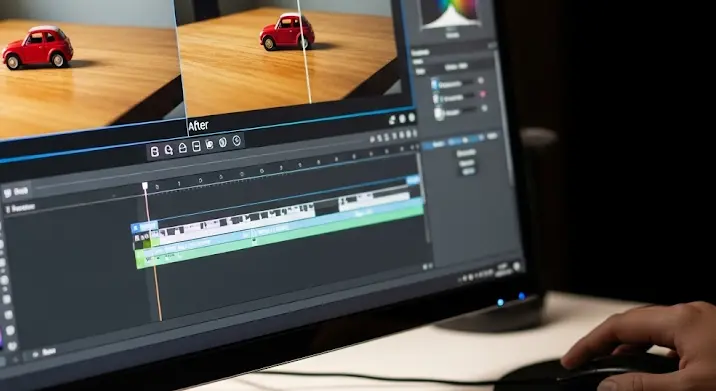
Task: Open the rightmost tab in the lower side panel
Action: (492, 136)
